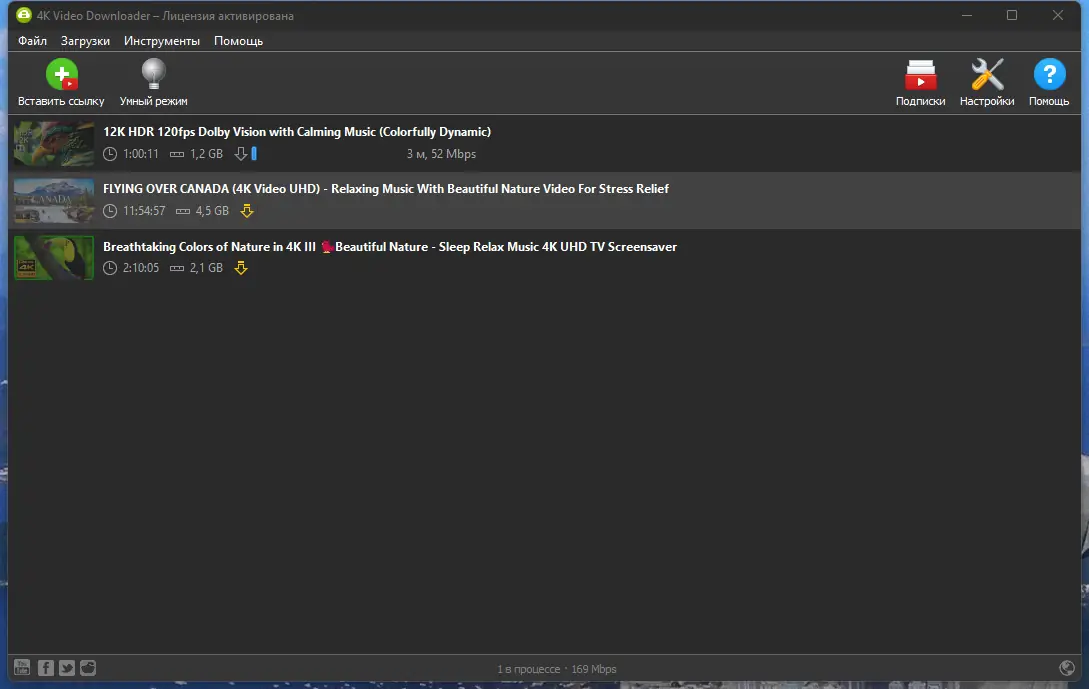This screenshot has height=689, width=1089.
Task: Click the globe icon in status bar
Action: tap(1067, 668)
